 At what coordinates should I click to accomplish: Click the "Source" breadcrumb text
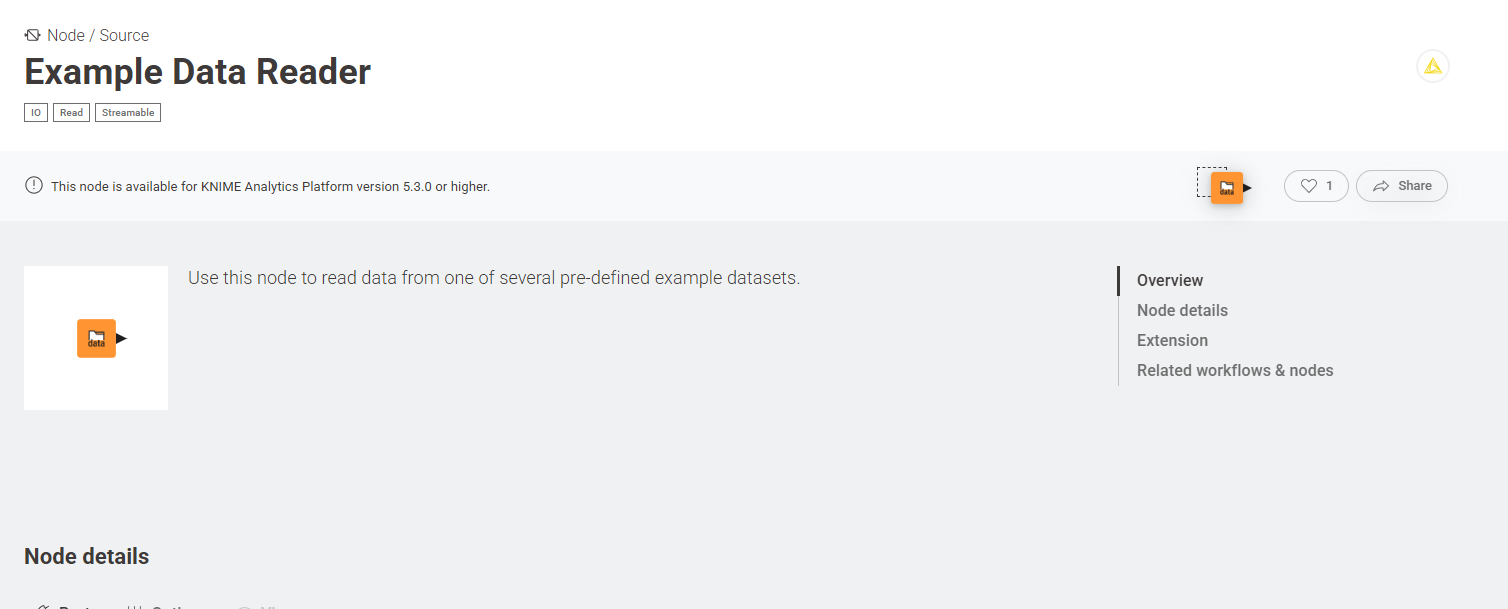click(124, 35)
